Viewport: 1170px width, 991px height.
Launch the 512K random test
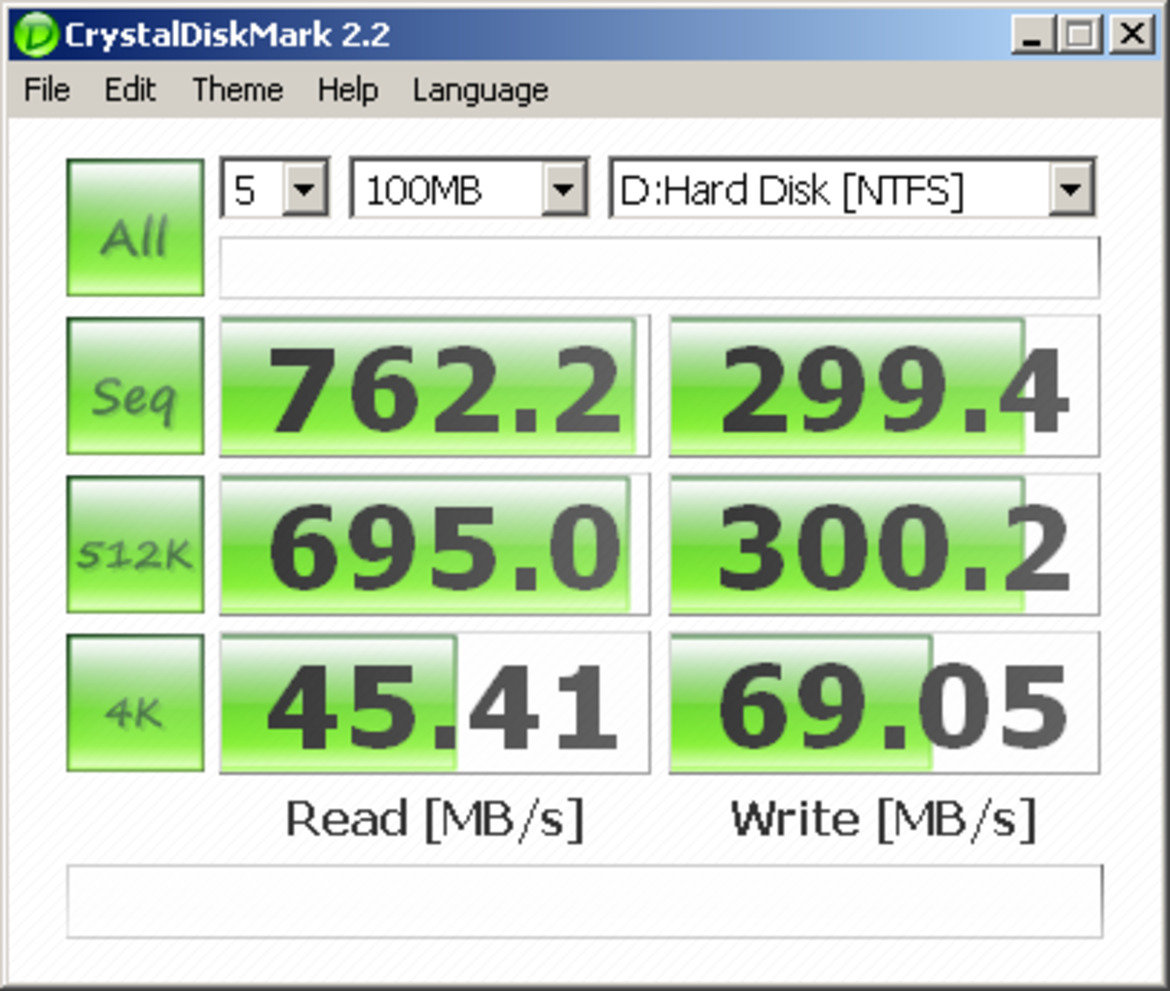click(134, 543)
